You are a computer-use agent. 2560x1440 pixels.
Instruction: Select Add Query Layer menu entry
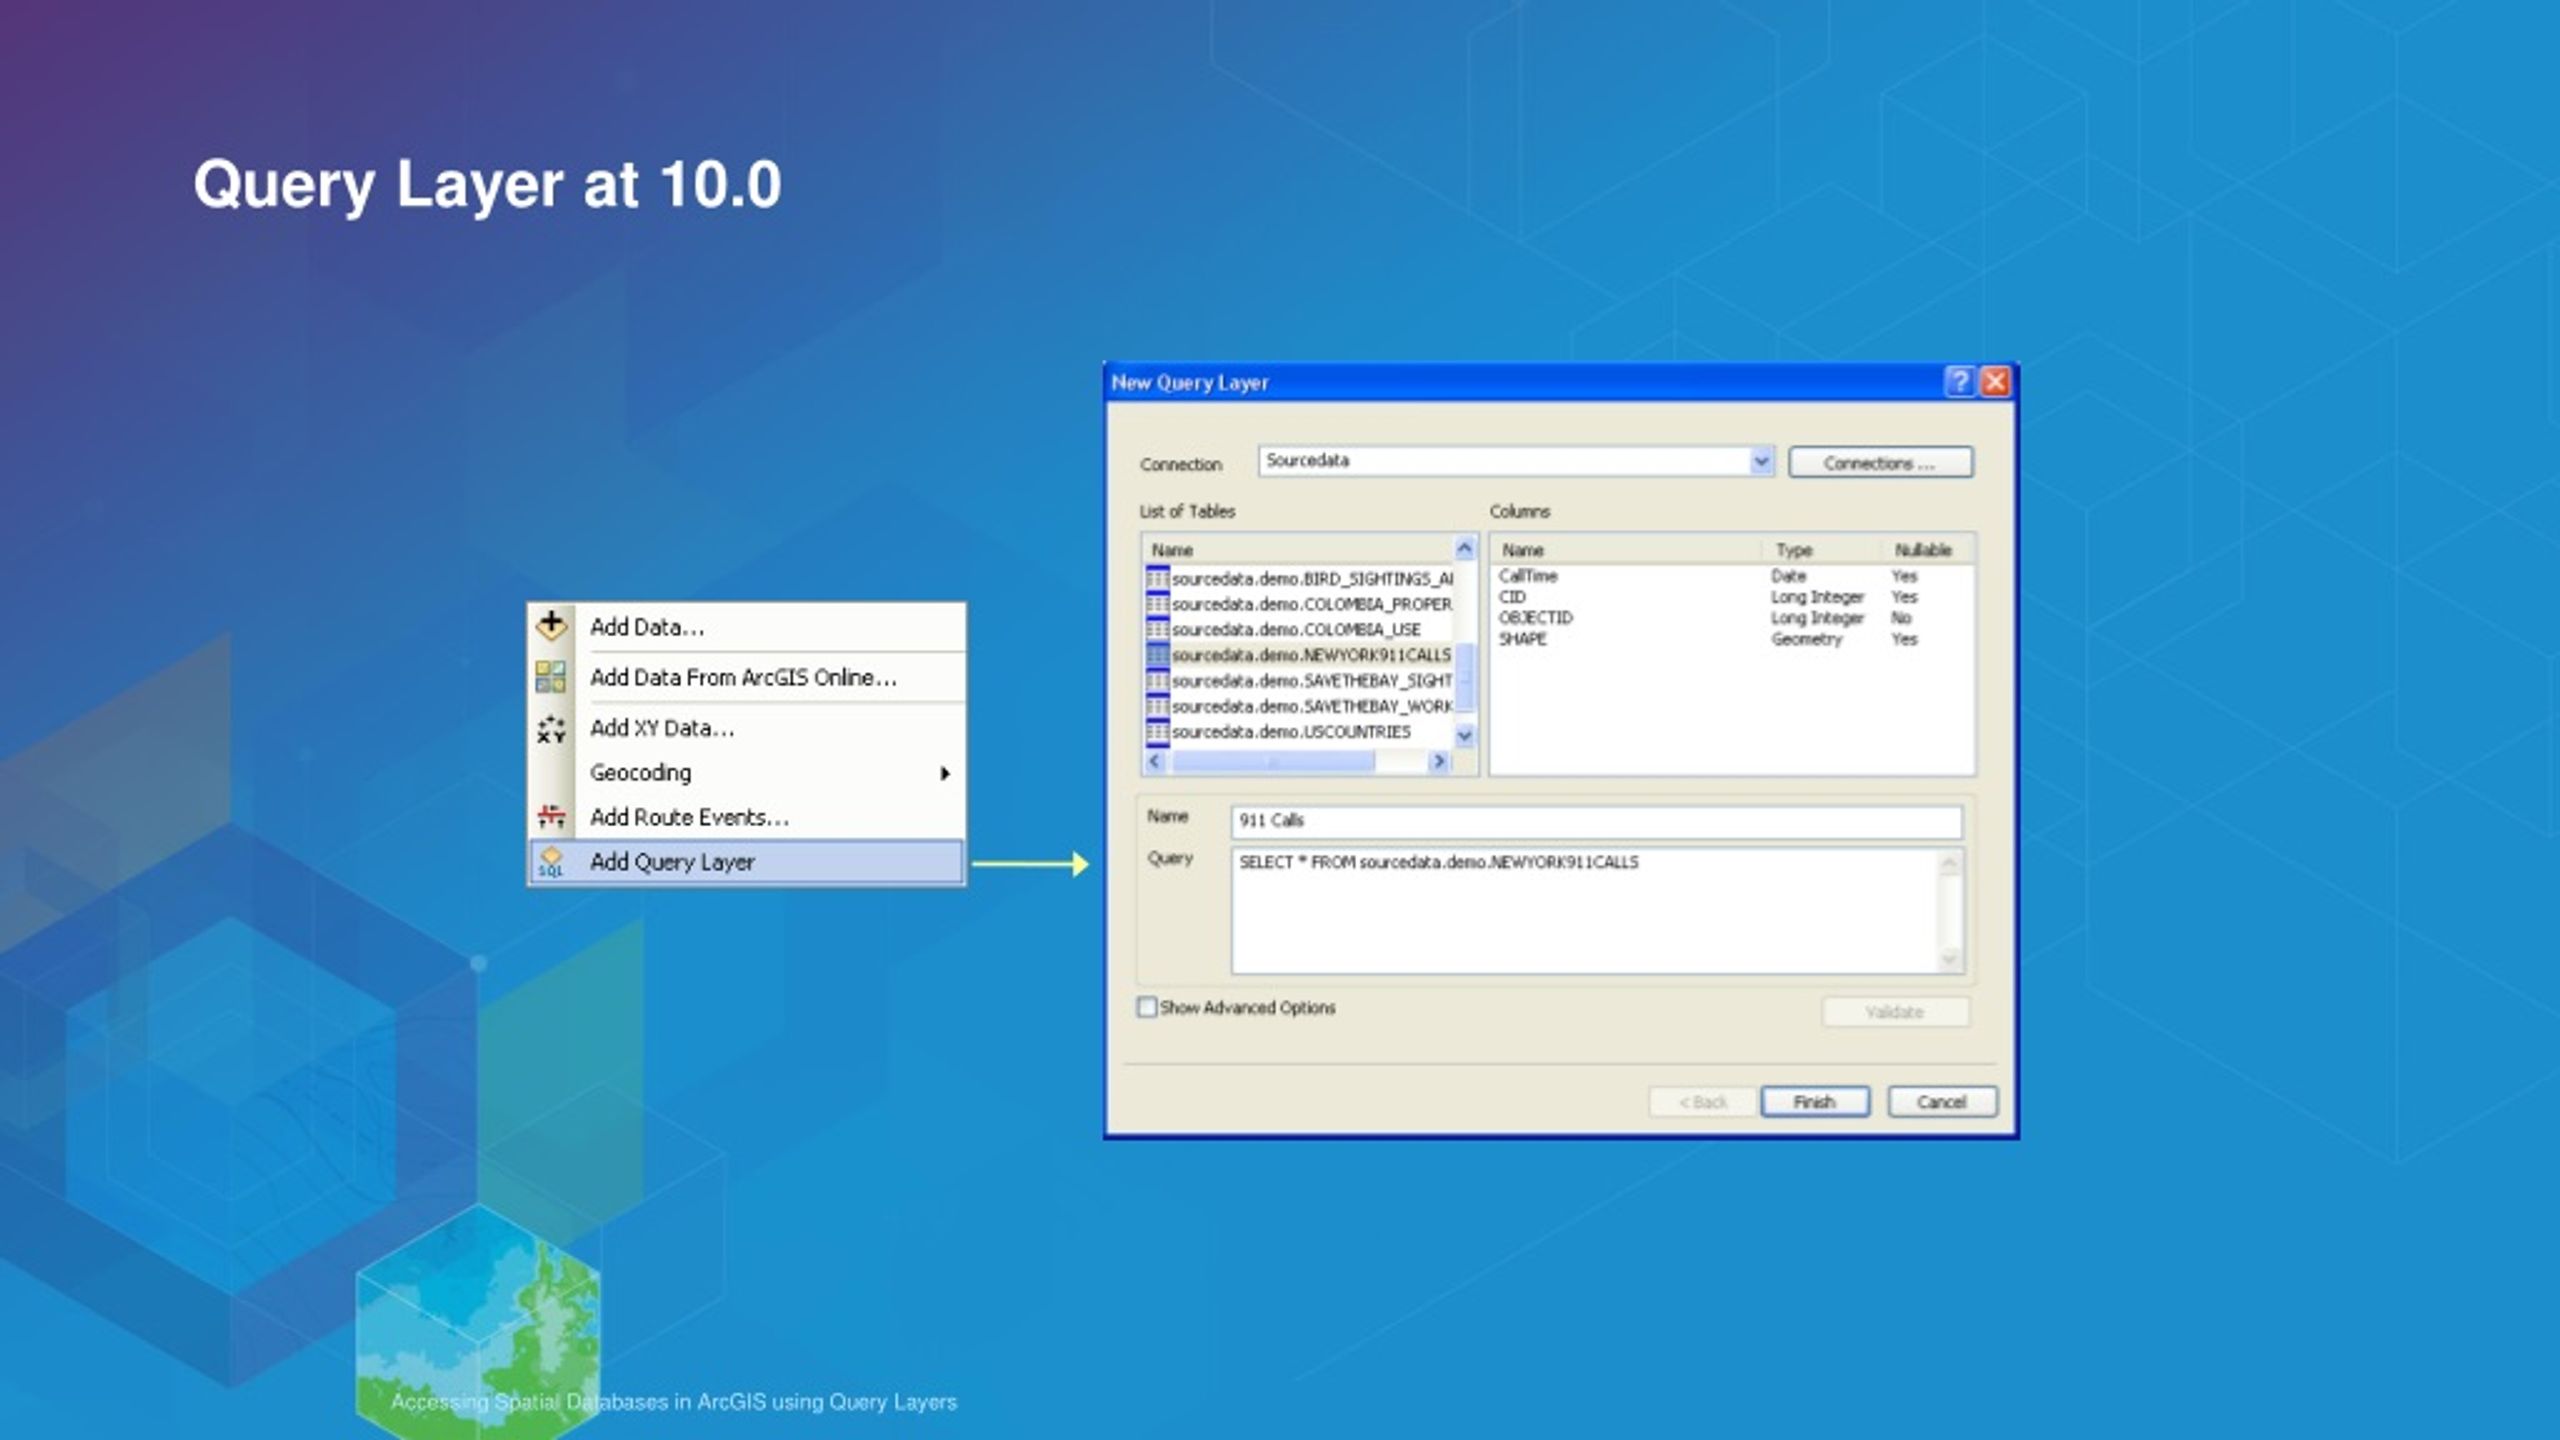point(747,862)
